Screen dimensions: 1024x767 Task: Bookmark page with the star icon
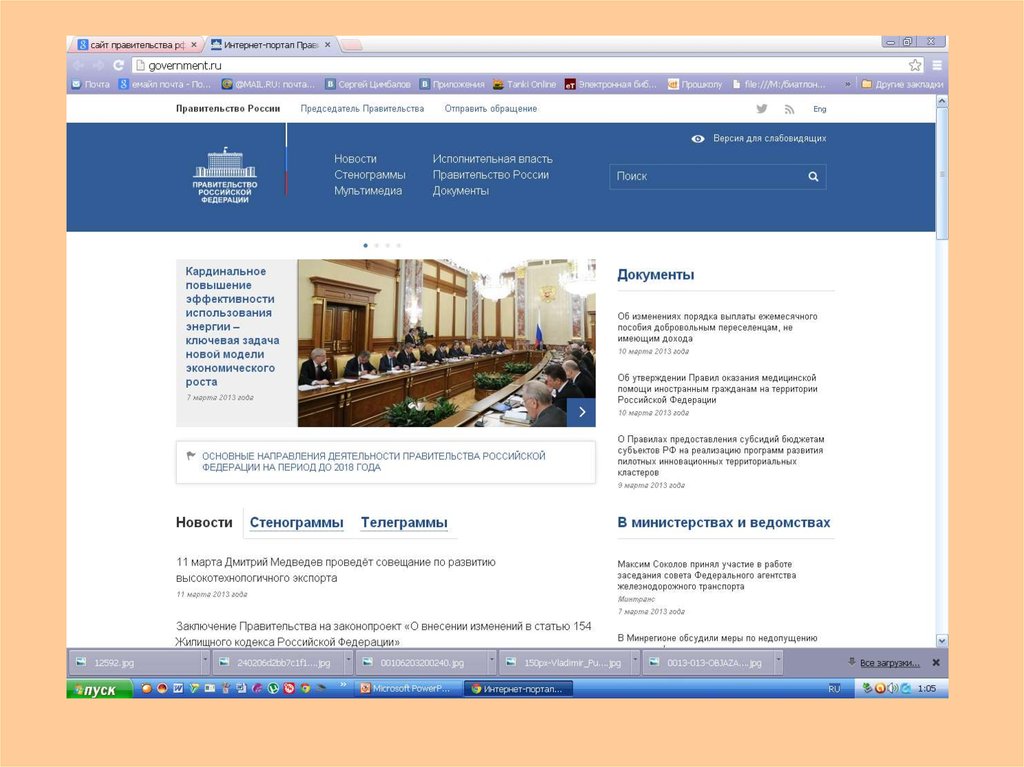coord(915,65)
